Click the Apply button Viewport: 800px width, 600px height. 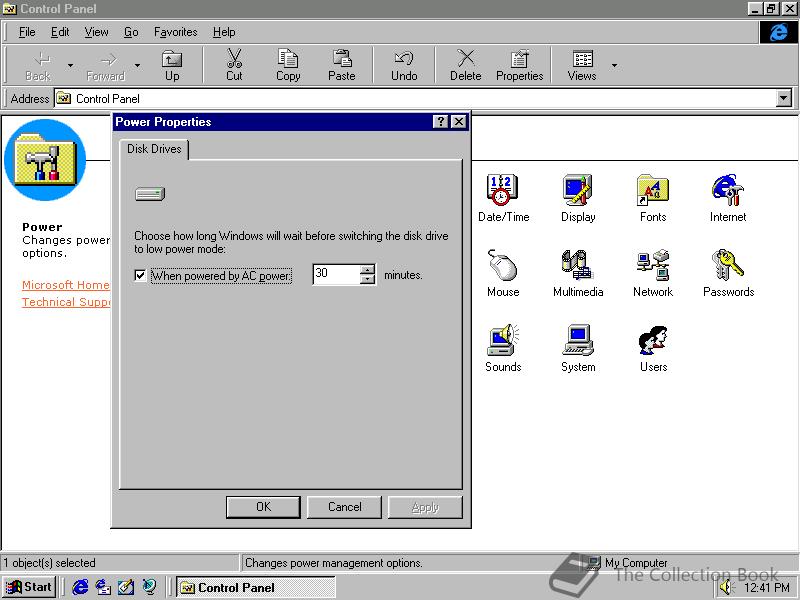(425, 507)
